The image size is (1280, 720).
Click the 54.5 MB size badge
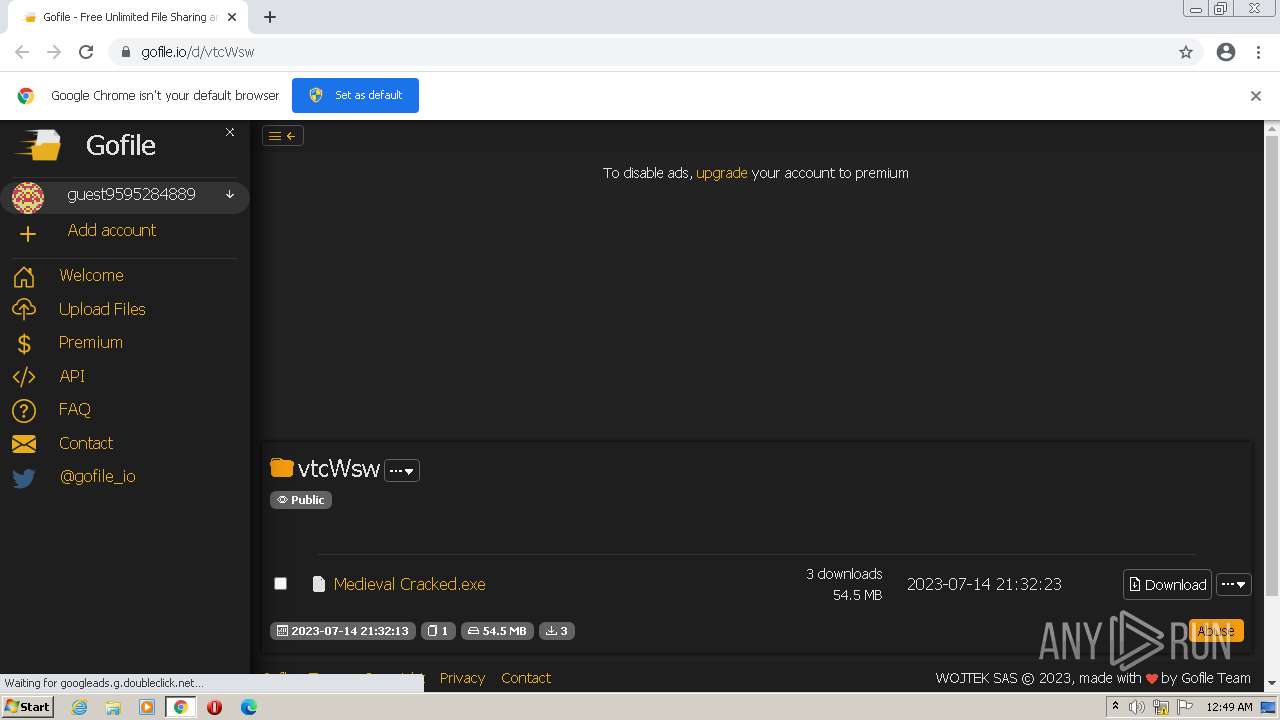coord(497,631)
